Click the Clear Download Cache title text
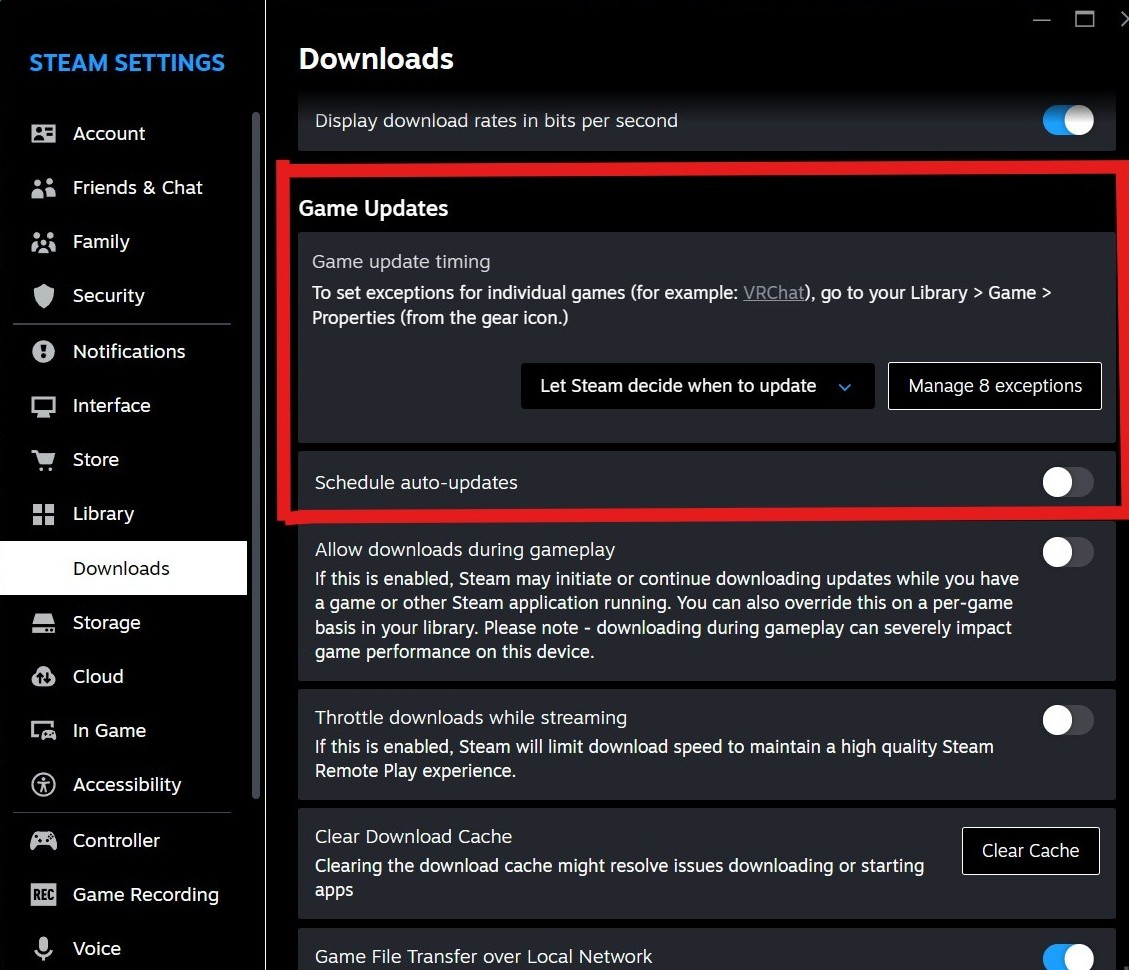Viewport: 1129px width, 970px height. pyautogui.click(x=413, y=837)
